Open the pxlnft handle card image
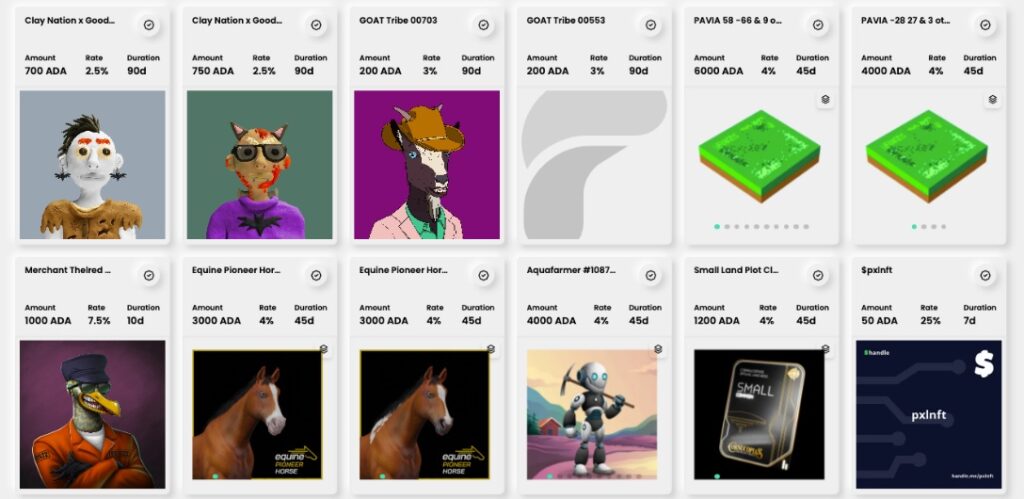 tap(929, 414)
